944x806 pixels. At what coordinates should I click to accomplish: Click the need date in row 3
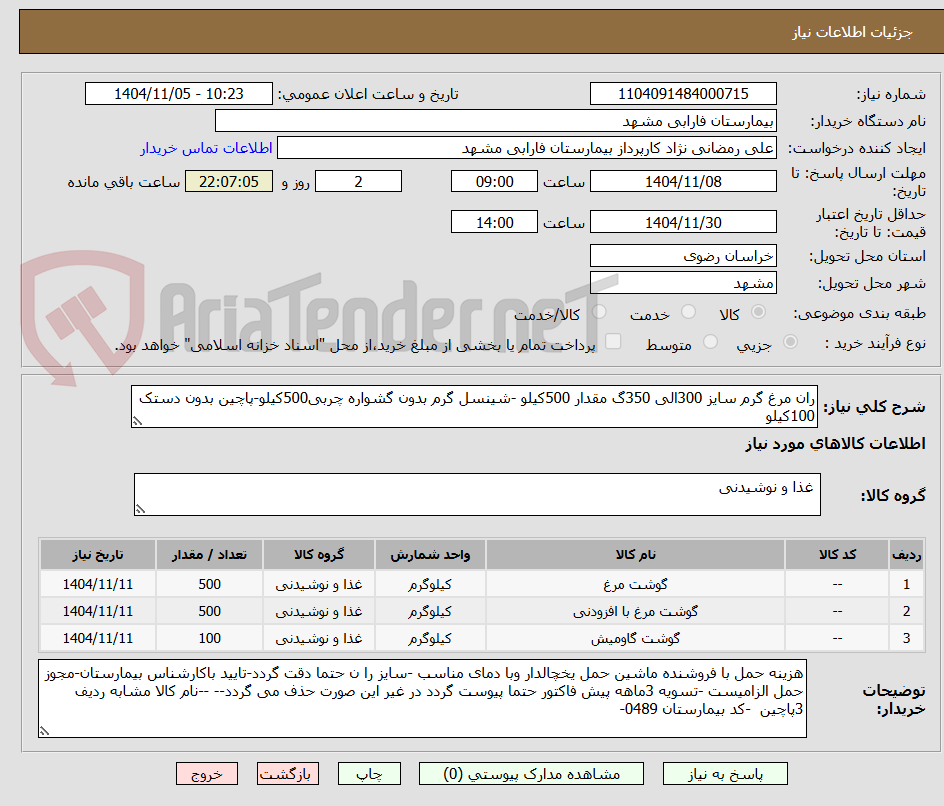click(98, 638)
